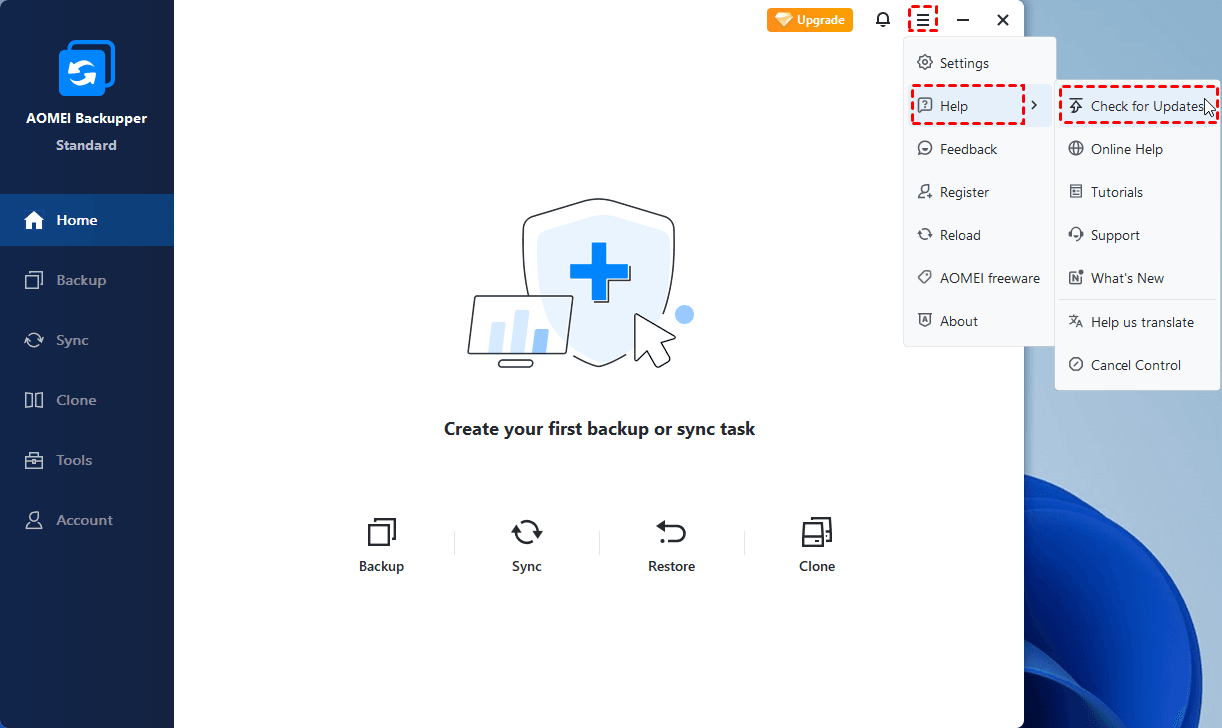
Task: Open the notifications bell
Action: 883,20
